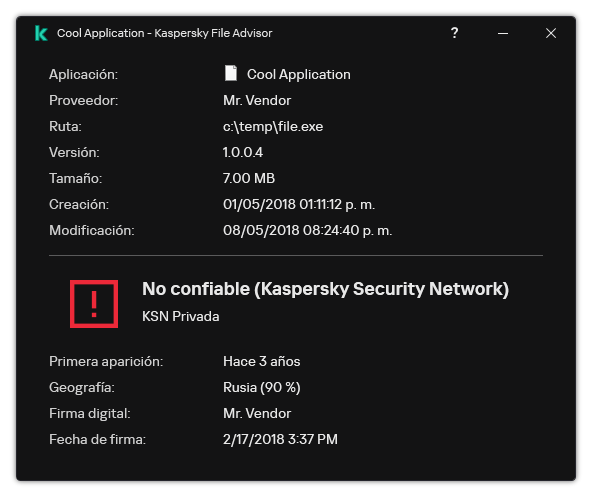Click the red exclamation warning icon
Image resolution: width=592 pixels, height=497 pixels.
(x=94, y=304)
